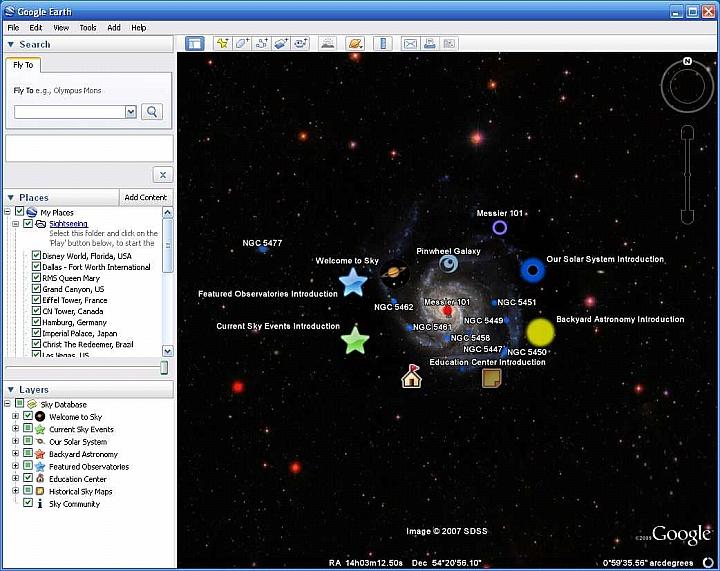Screen dimensions: 720x571
Task: Open the Sightseeing link
Action: (x=68, y=224)
